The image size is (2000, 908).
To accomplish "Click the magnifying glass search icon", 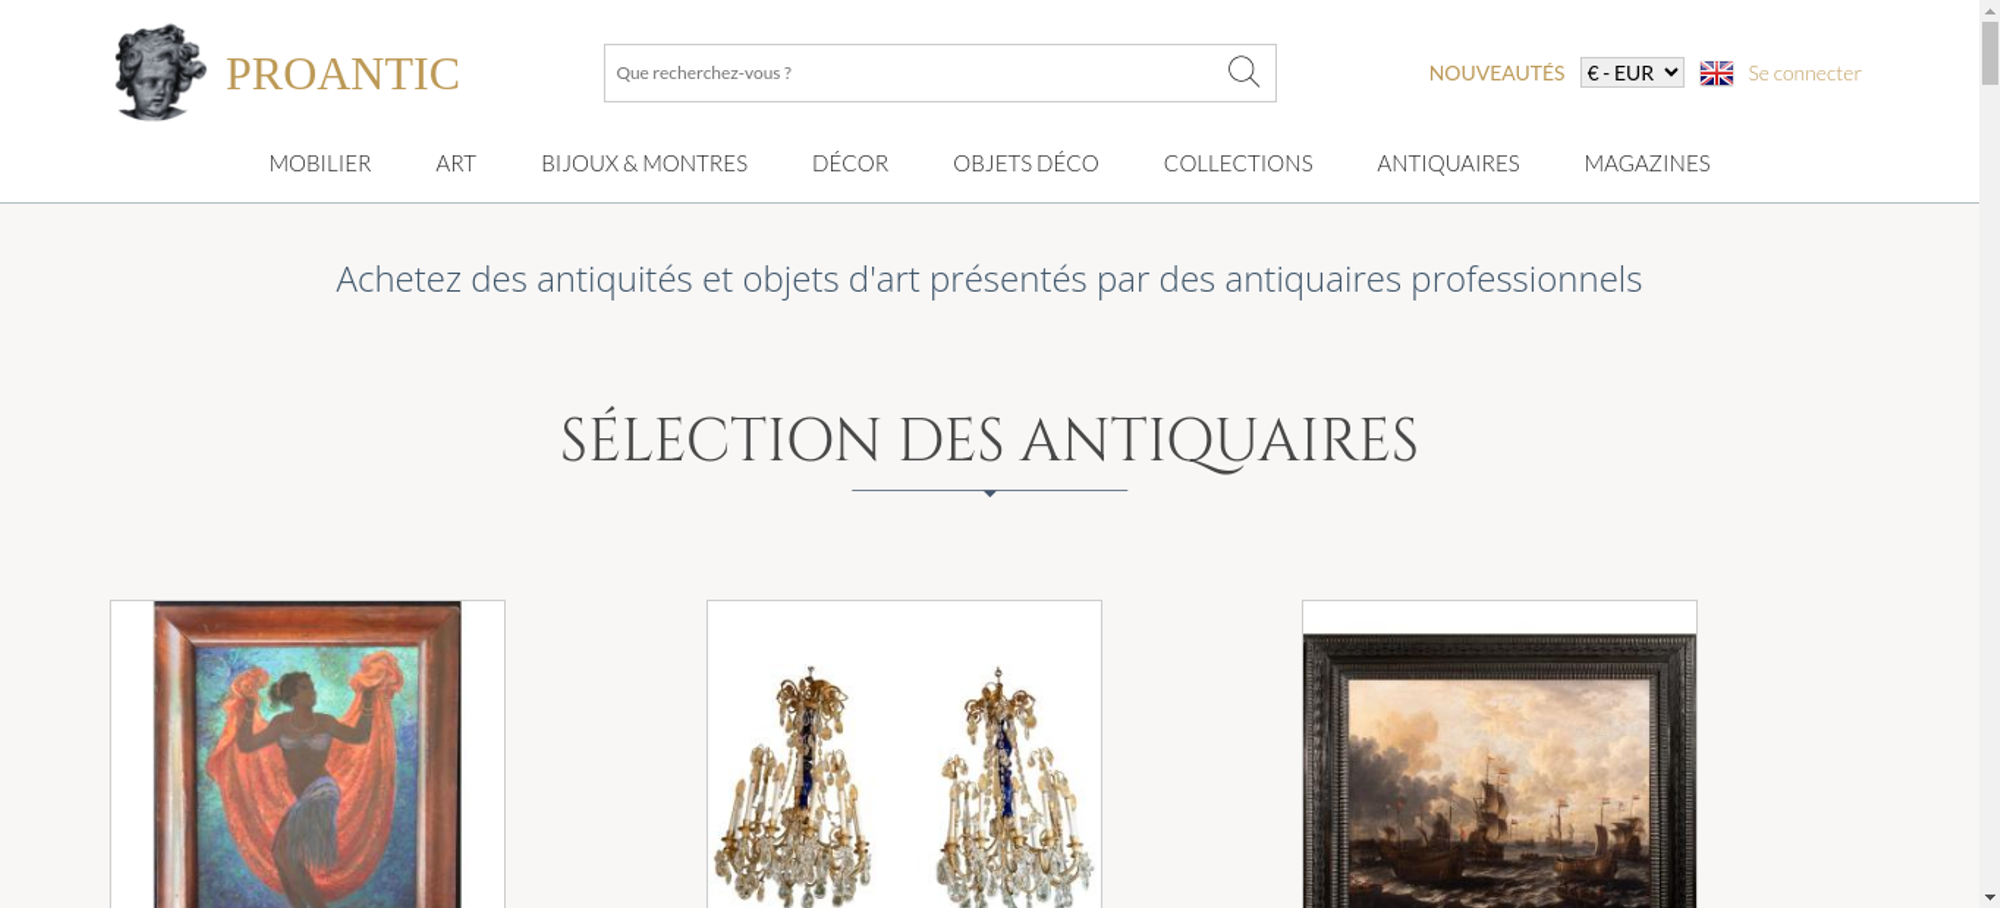I will (x=1243, y=72).
